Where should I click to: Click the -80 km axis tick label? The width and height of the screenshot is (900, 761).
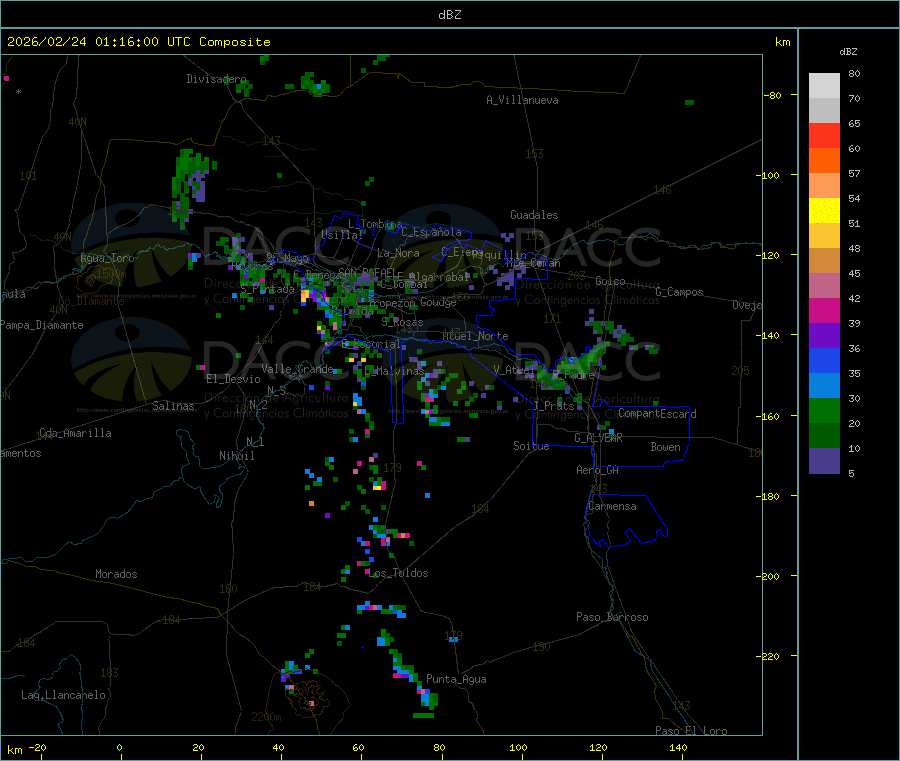[x=772, y=95]
